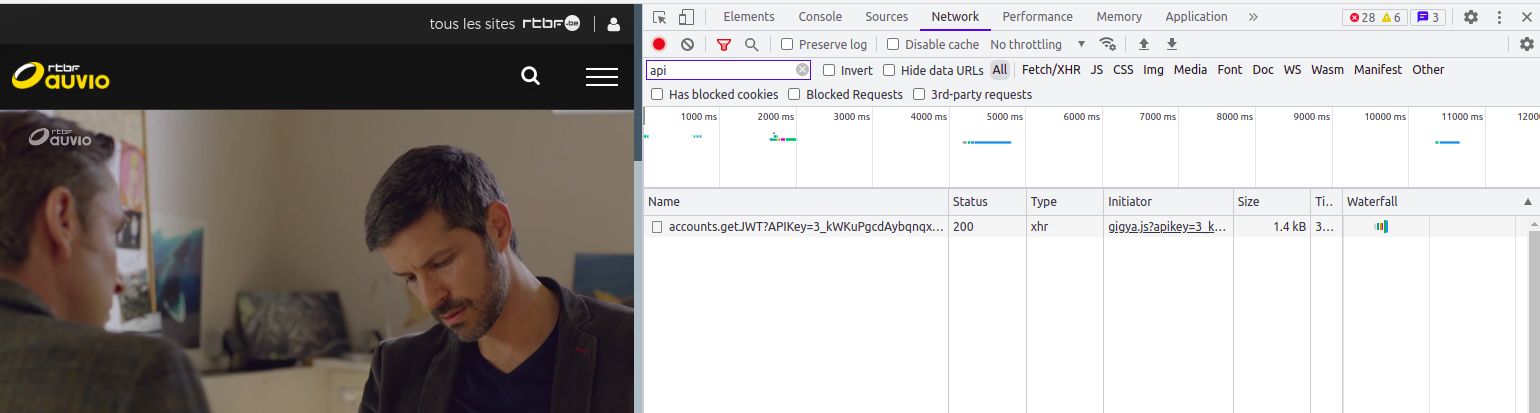Clear the api filter text
Image resolution: width=1540 pixels, height=413 pixels.
tap(802, 70)
